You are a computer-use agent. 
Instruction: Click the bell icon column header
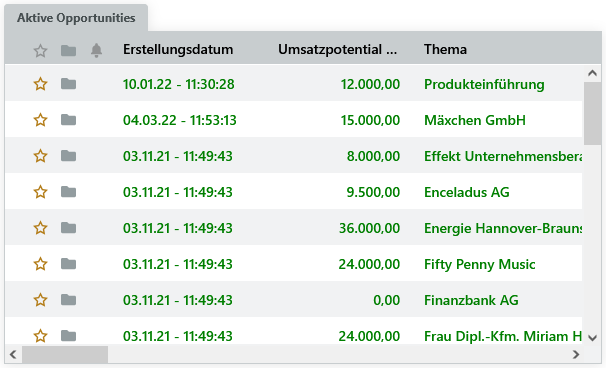(96, 50)
